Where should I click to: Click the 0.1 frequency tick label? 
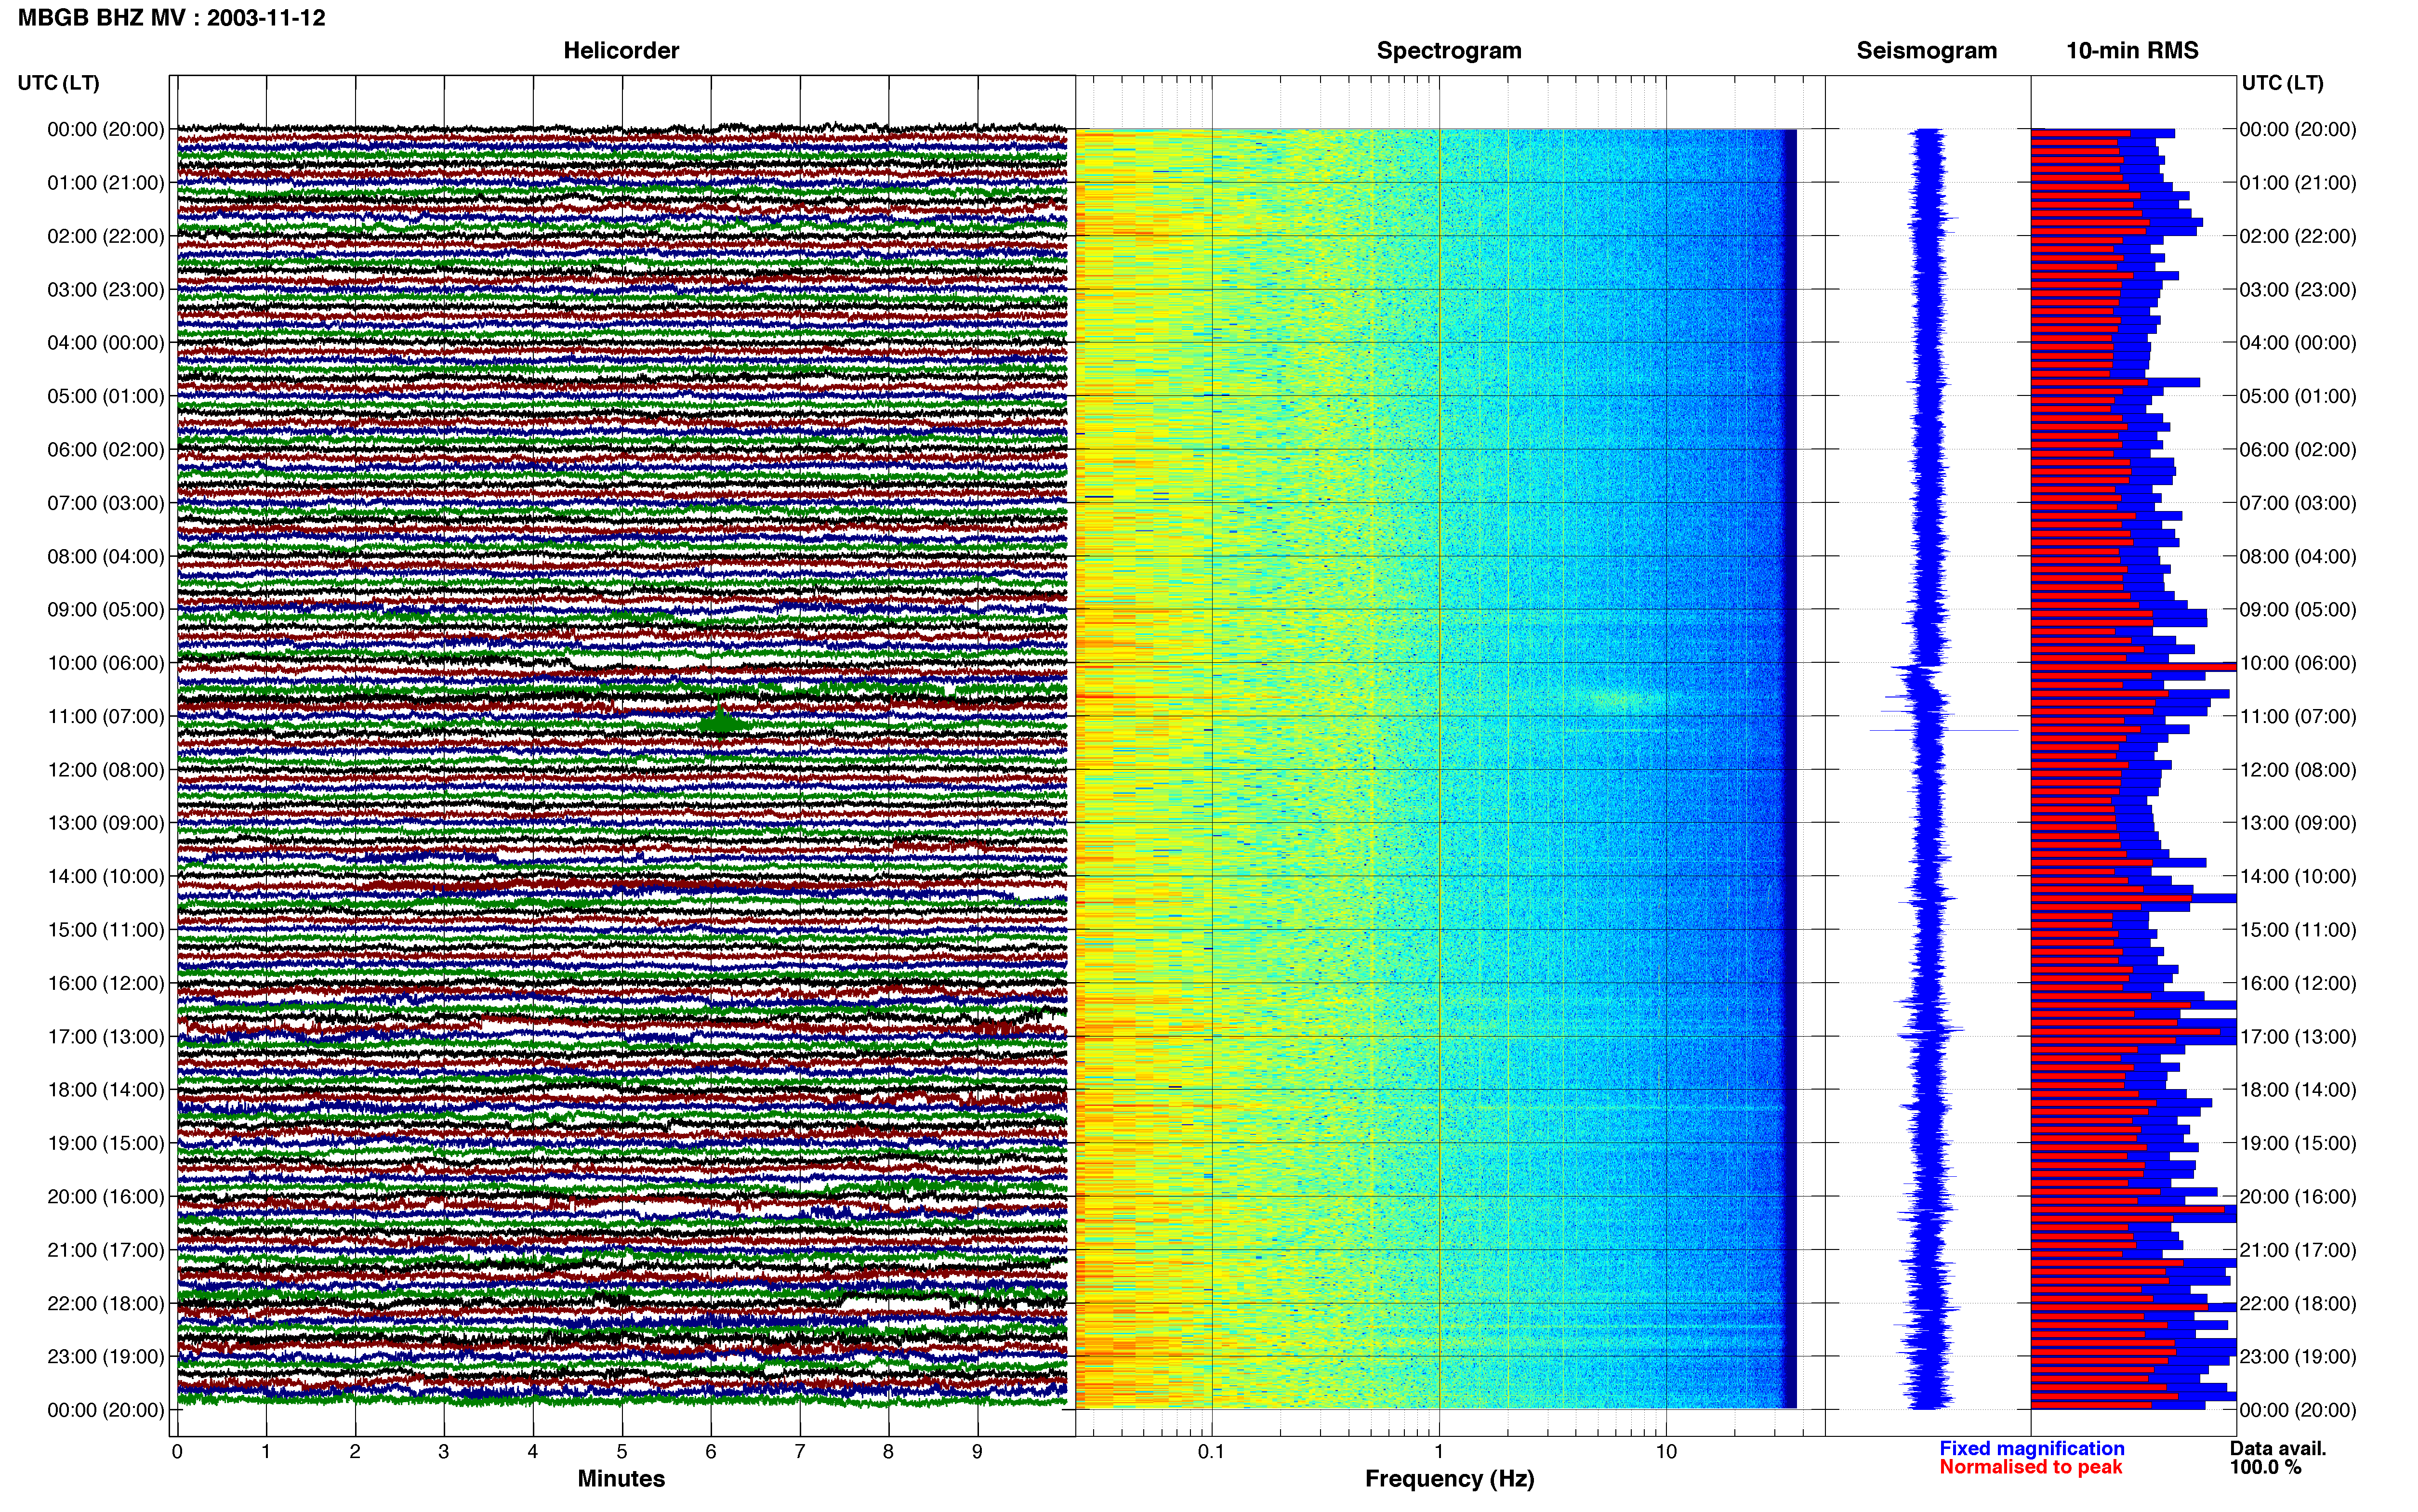point(1211,1452)
